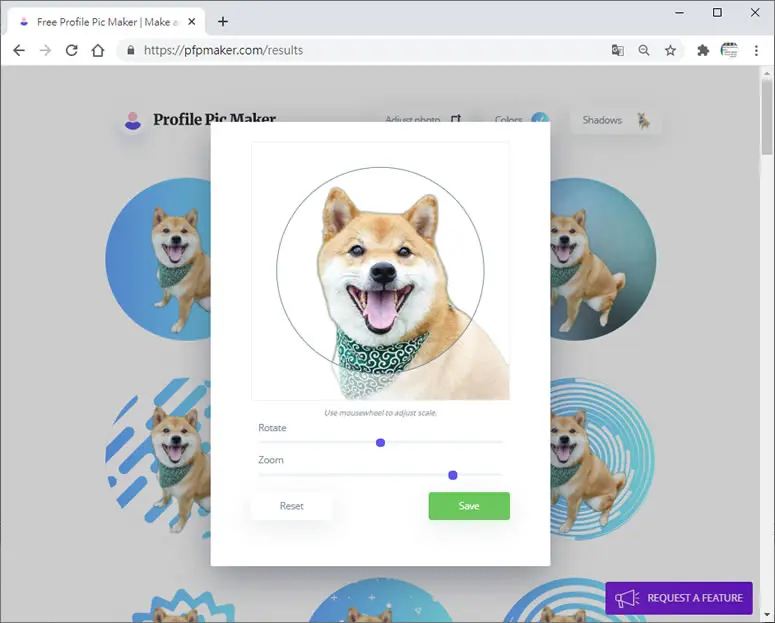Click the browser back arrow
Viewport: 775px width, 623px height.
[x=19, y=50]
